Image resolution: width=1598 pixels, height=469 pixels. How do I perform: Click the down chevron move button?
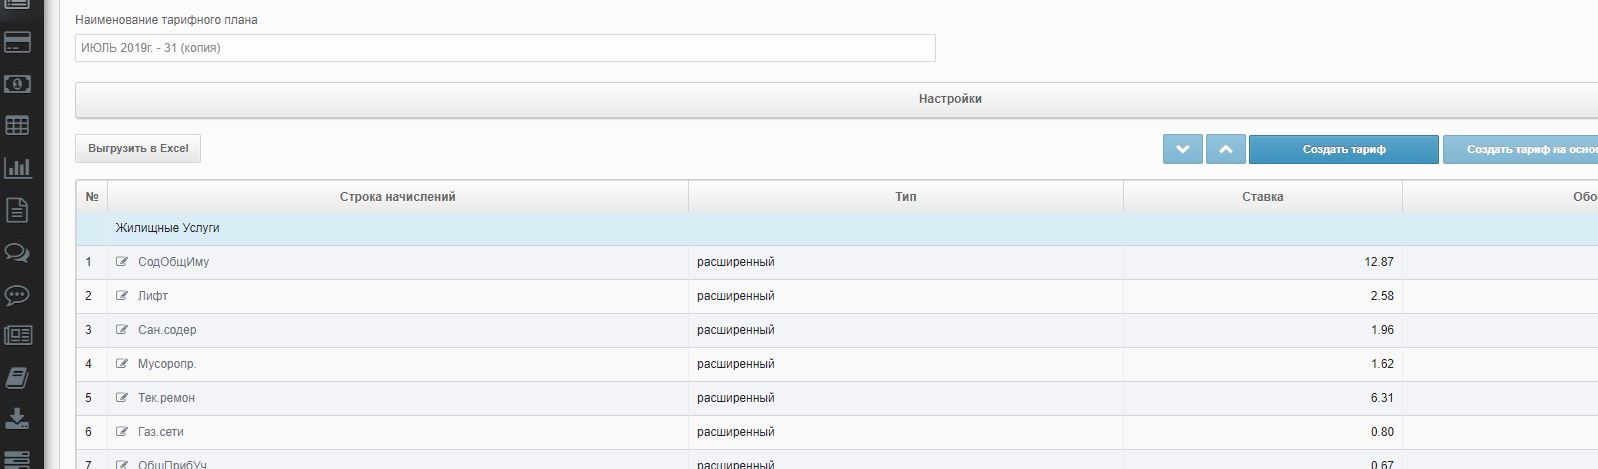pyautogui.click(x=1182, y=150)
